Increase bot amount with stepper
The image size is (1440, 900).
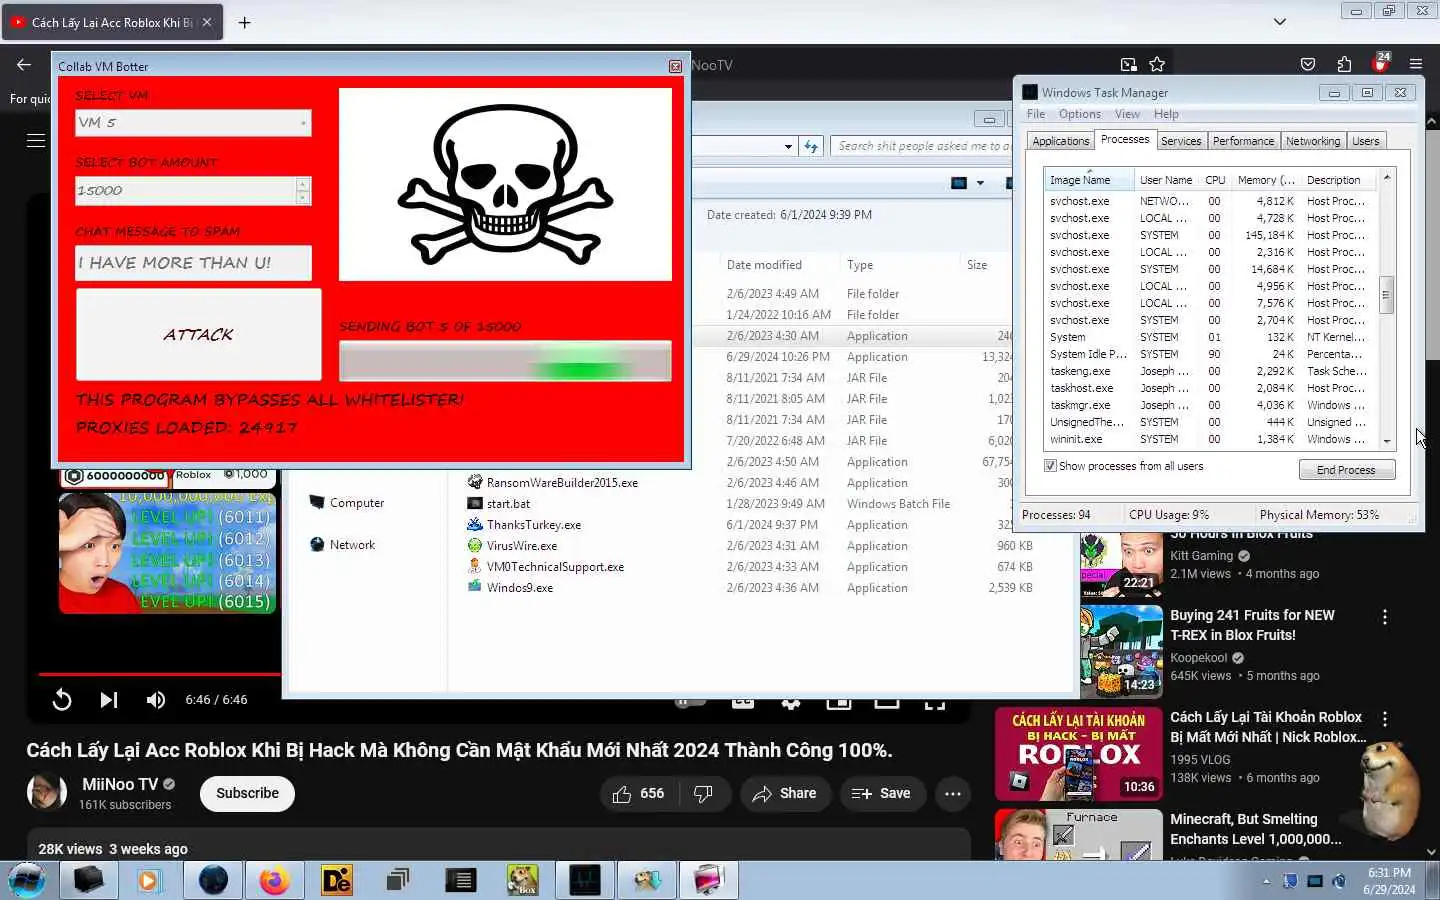[x=303, y=184]
